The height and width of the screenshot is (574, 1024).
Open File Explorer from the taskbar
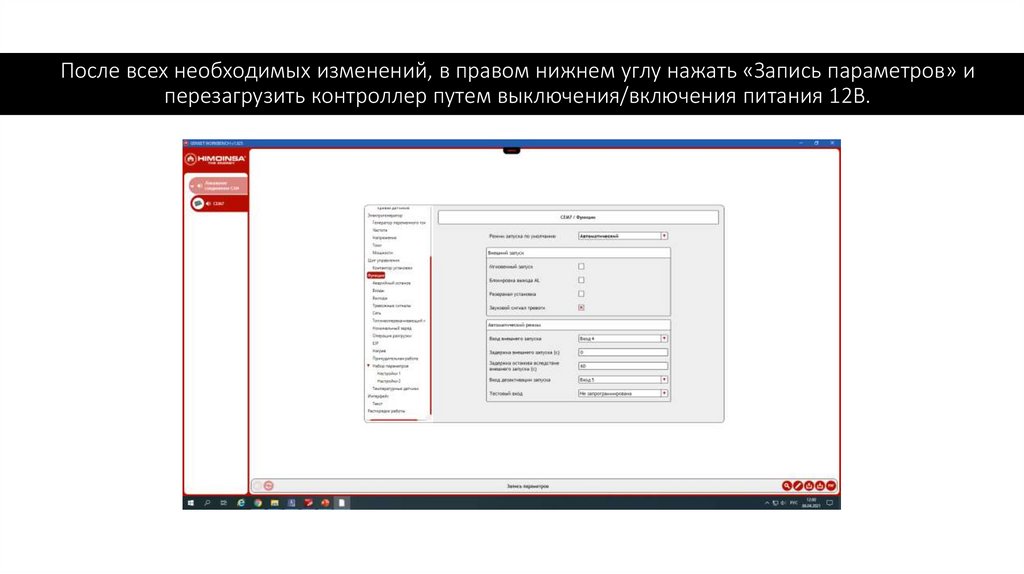point(275,503)
